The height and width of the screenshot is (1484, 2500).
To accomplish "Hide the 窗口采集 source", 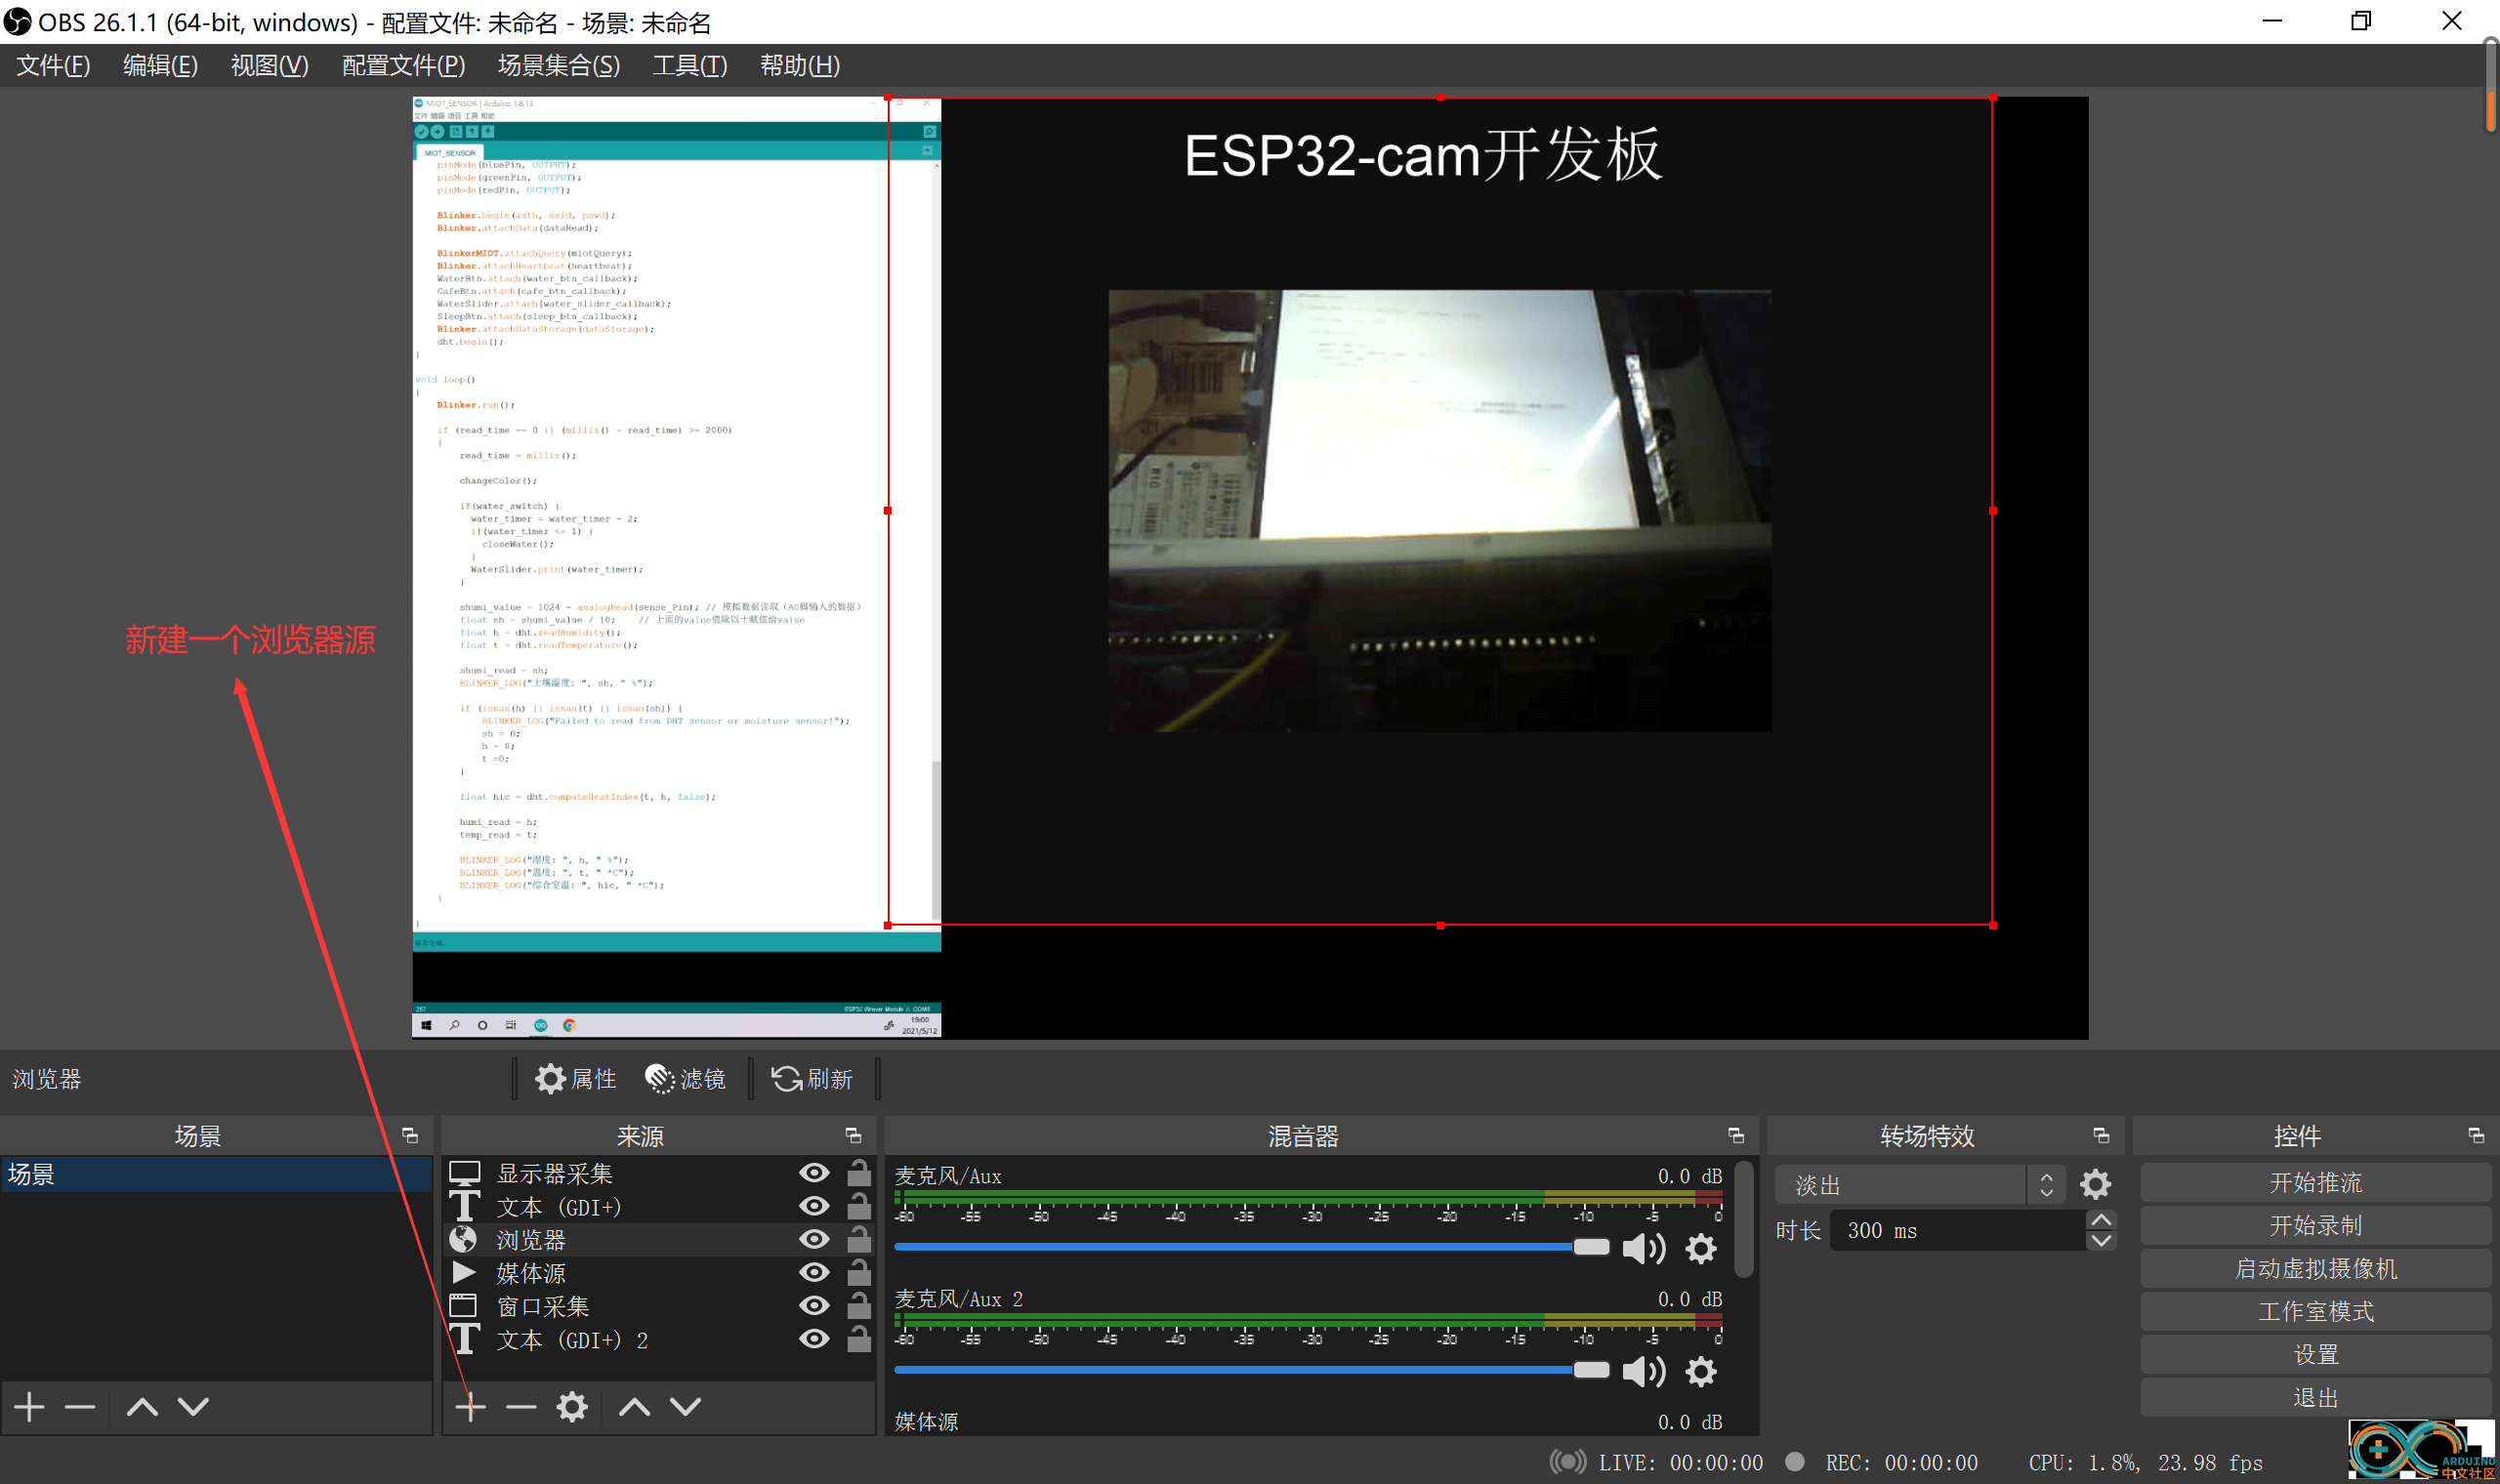I will tap(814, 1305).
